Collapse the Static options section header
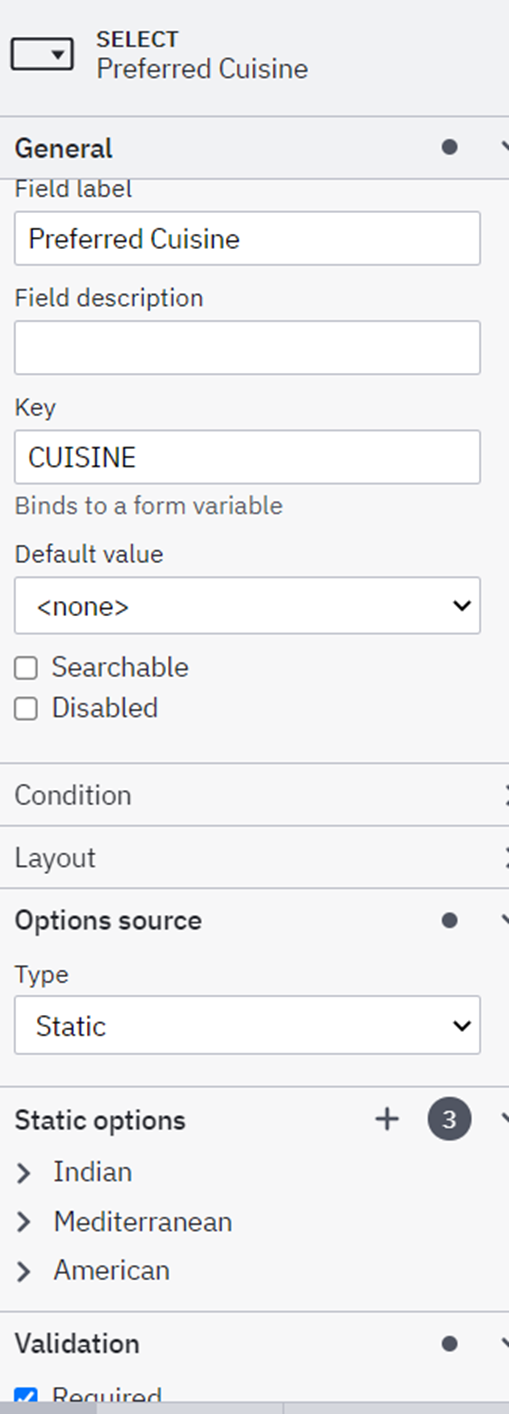 254,1119
